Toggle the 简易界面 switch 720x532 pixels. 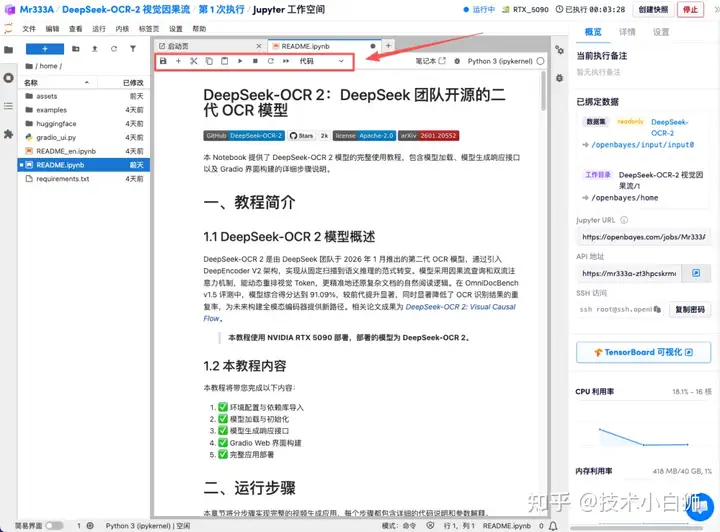54,526
